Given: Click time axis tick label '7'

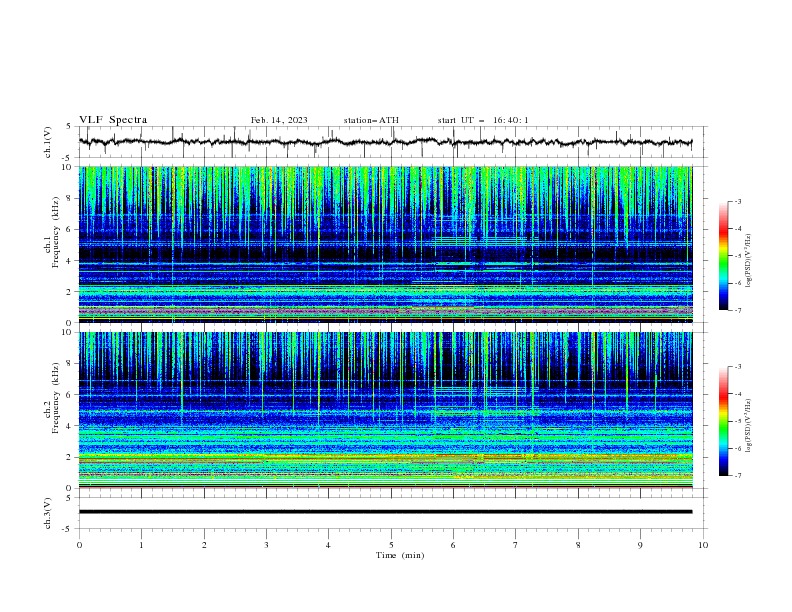Looking at the screenshot, I should coord(516,545).
